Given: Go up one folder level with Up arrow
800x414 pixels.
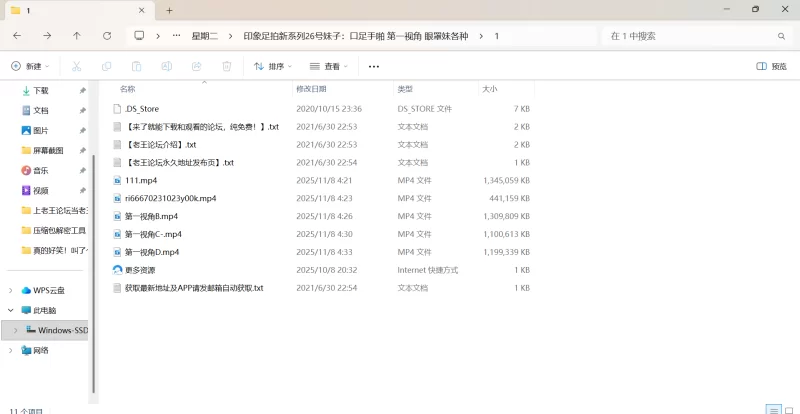Looking at the screenshot, I should pos(77,35).
